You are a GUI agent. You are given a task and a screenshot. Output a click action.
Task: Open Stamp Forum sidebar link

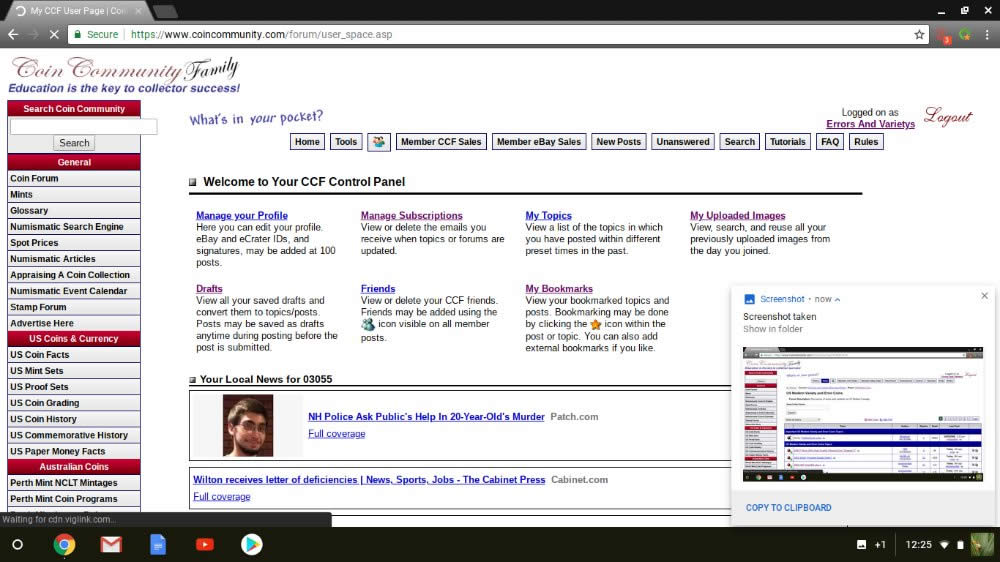(x=74, y=307)
